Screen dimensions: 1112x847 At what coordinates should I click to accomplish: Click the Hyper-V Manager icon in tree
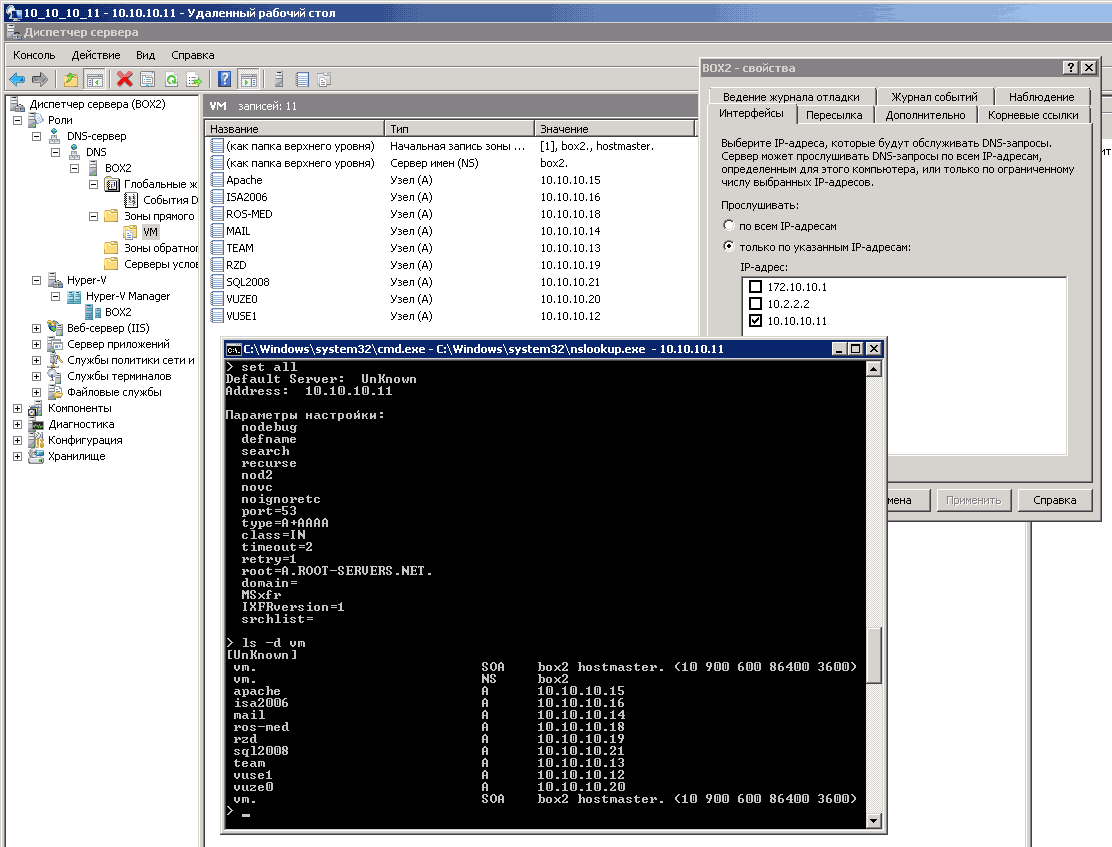pos(74,297)
